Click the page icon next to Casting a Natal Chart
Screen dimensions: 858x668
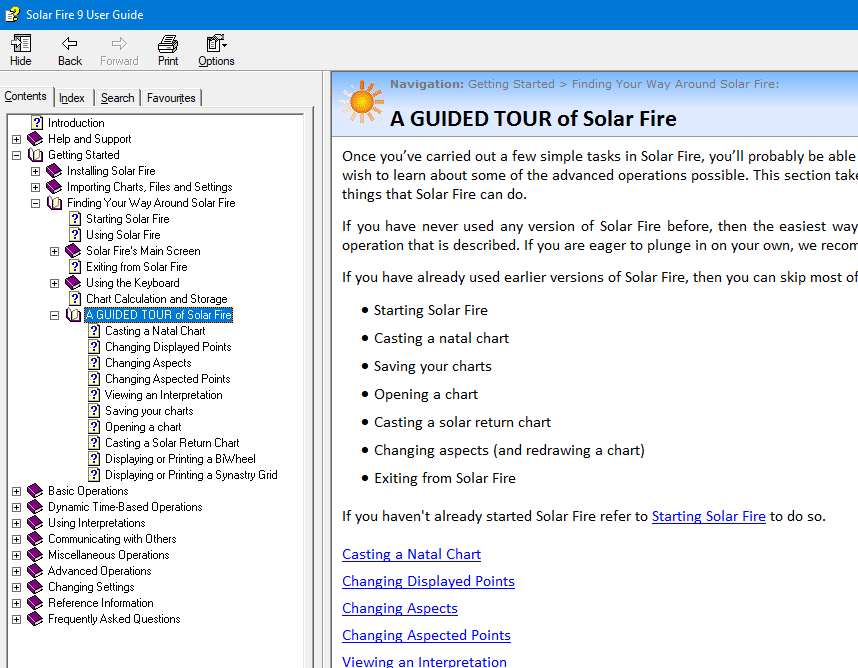pos(94,331)
